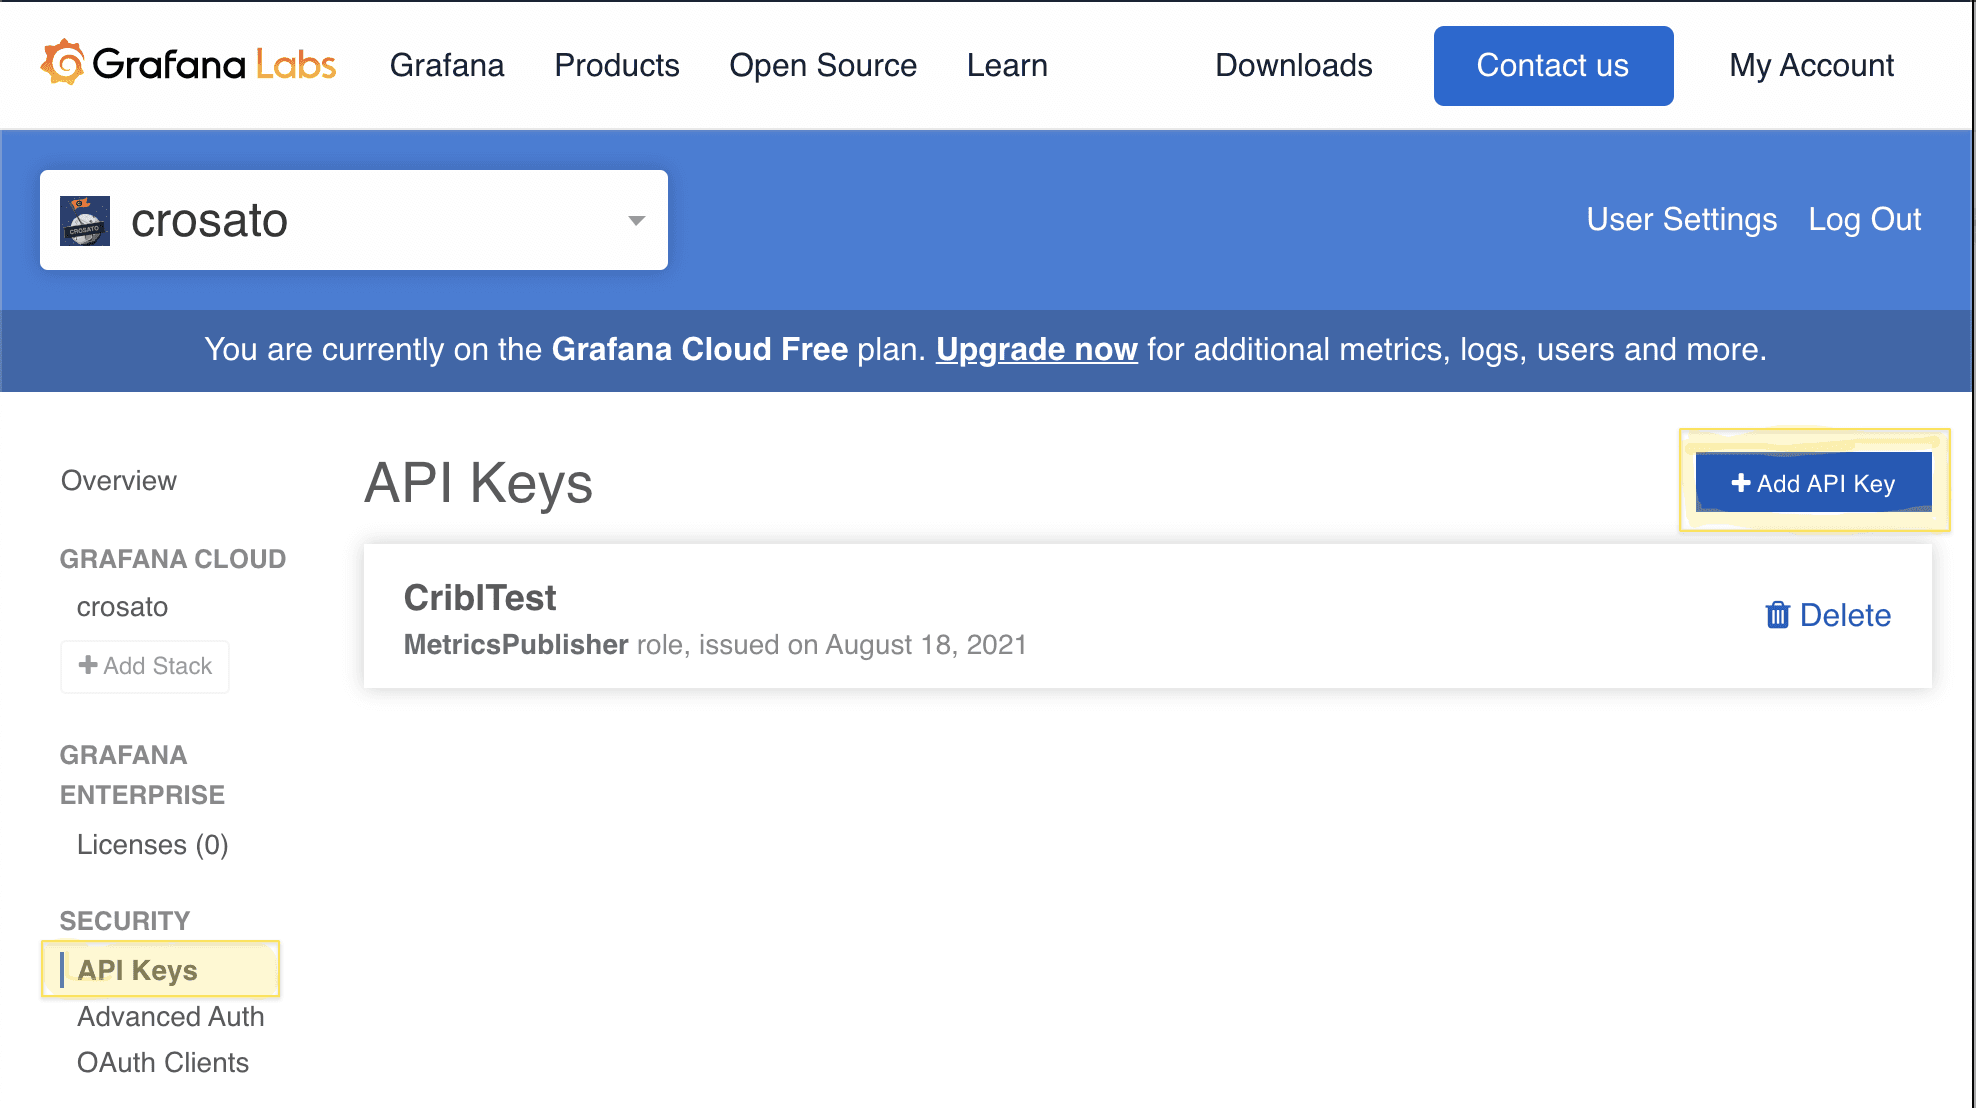Expand the crosato organization dropdown arrow
This screenshot has height=1108, width=1976.
[636, 221]
